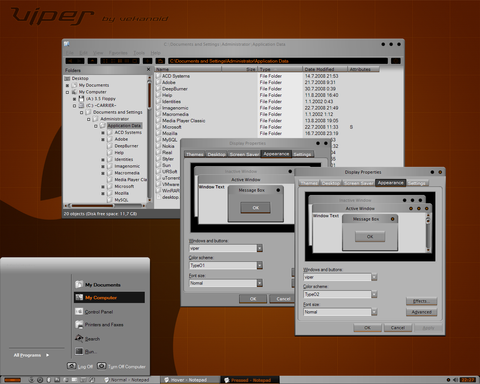The image size is (480, 384).
Task: Open the Color scheme Type02 dropdown
Action: tap(374, 294)
